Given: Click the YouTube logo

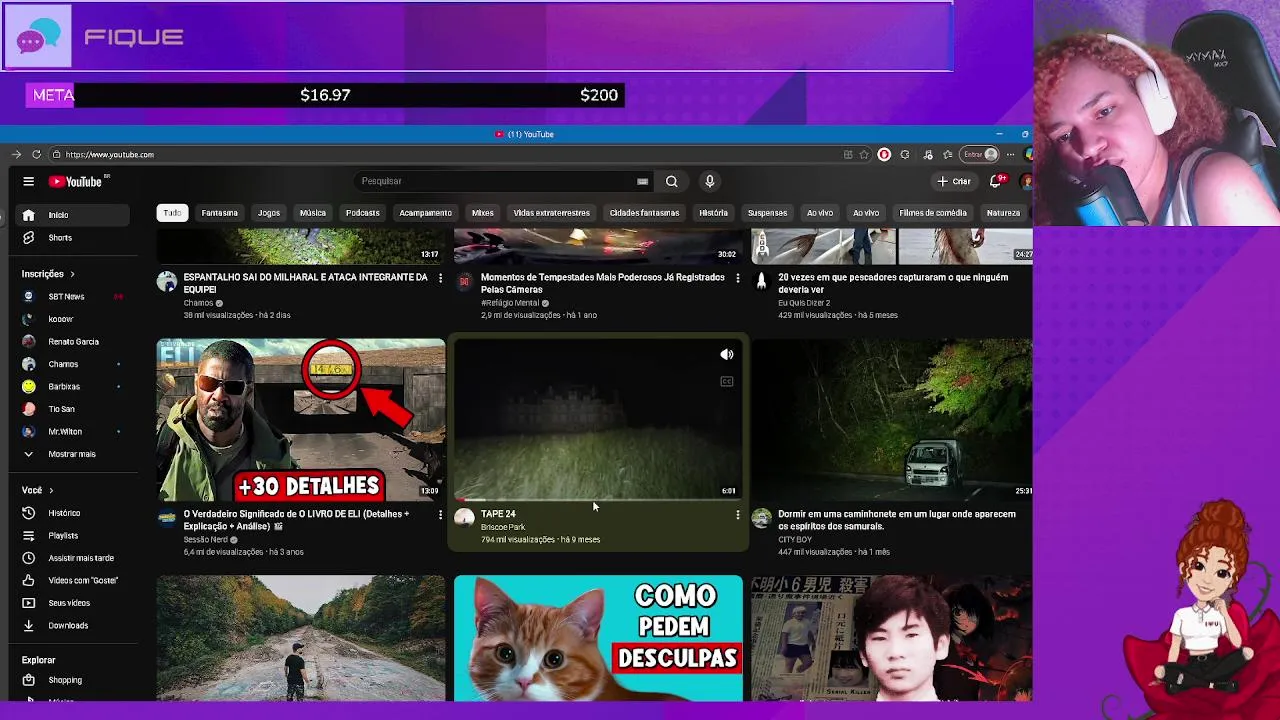Looking at the screenshot, I should tap(76, 181).
